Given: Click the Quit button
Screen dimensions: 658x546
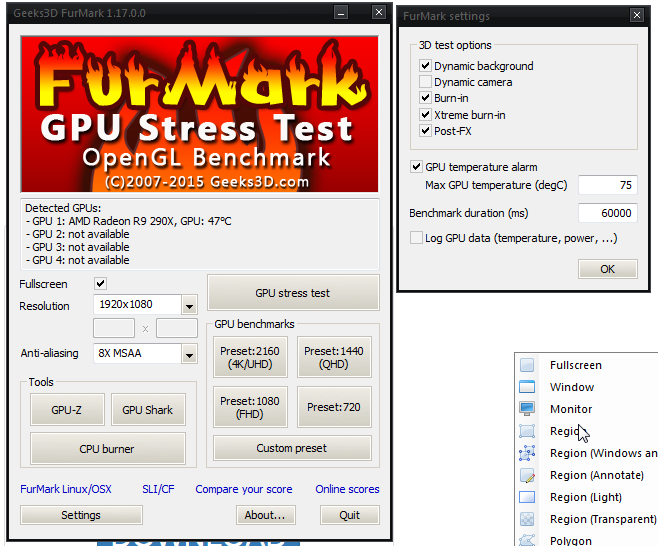Looking at the screenshot, I should [350, 515].
